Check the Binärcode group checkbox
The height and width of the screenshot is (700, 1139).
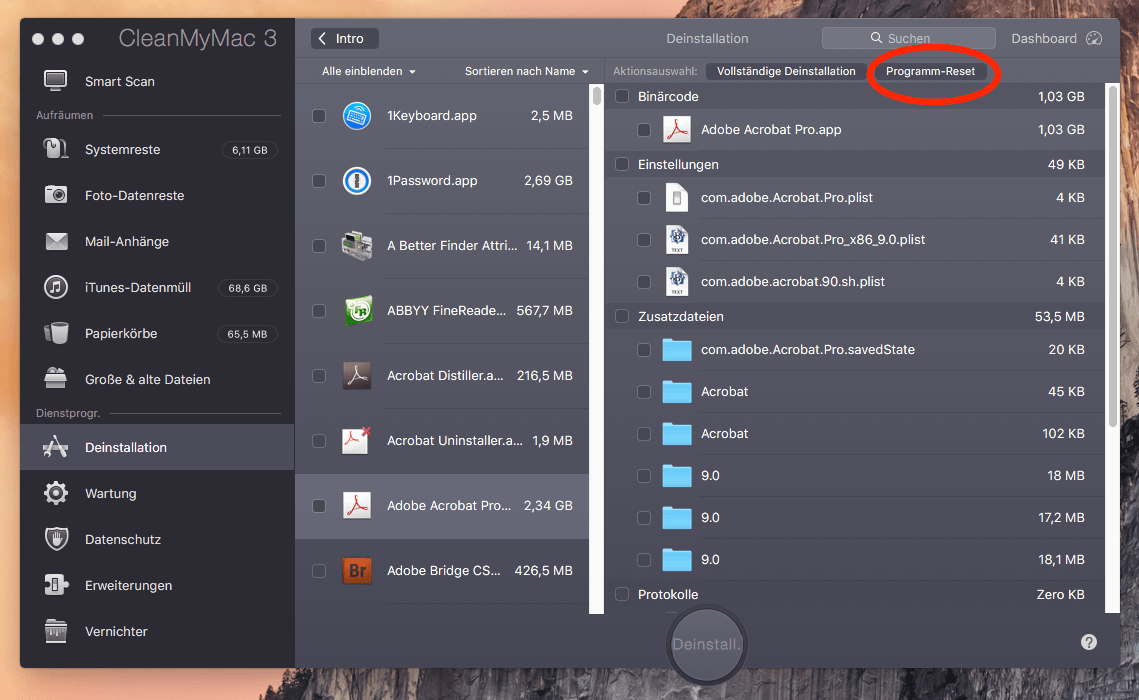point(622,96)
